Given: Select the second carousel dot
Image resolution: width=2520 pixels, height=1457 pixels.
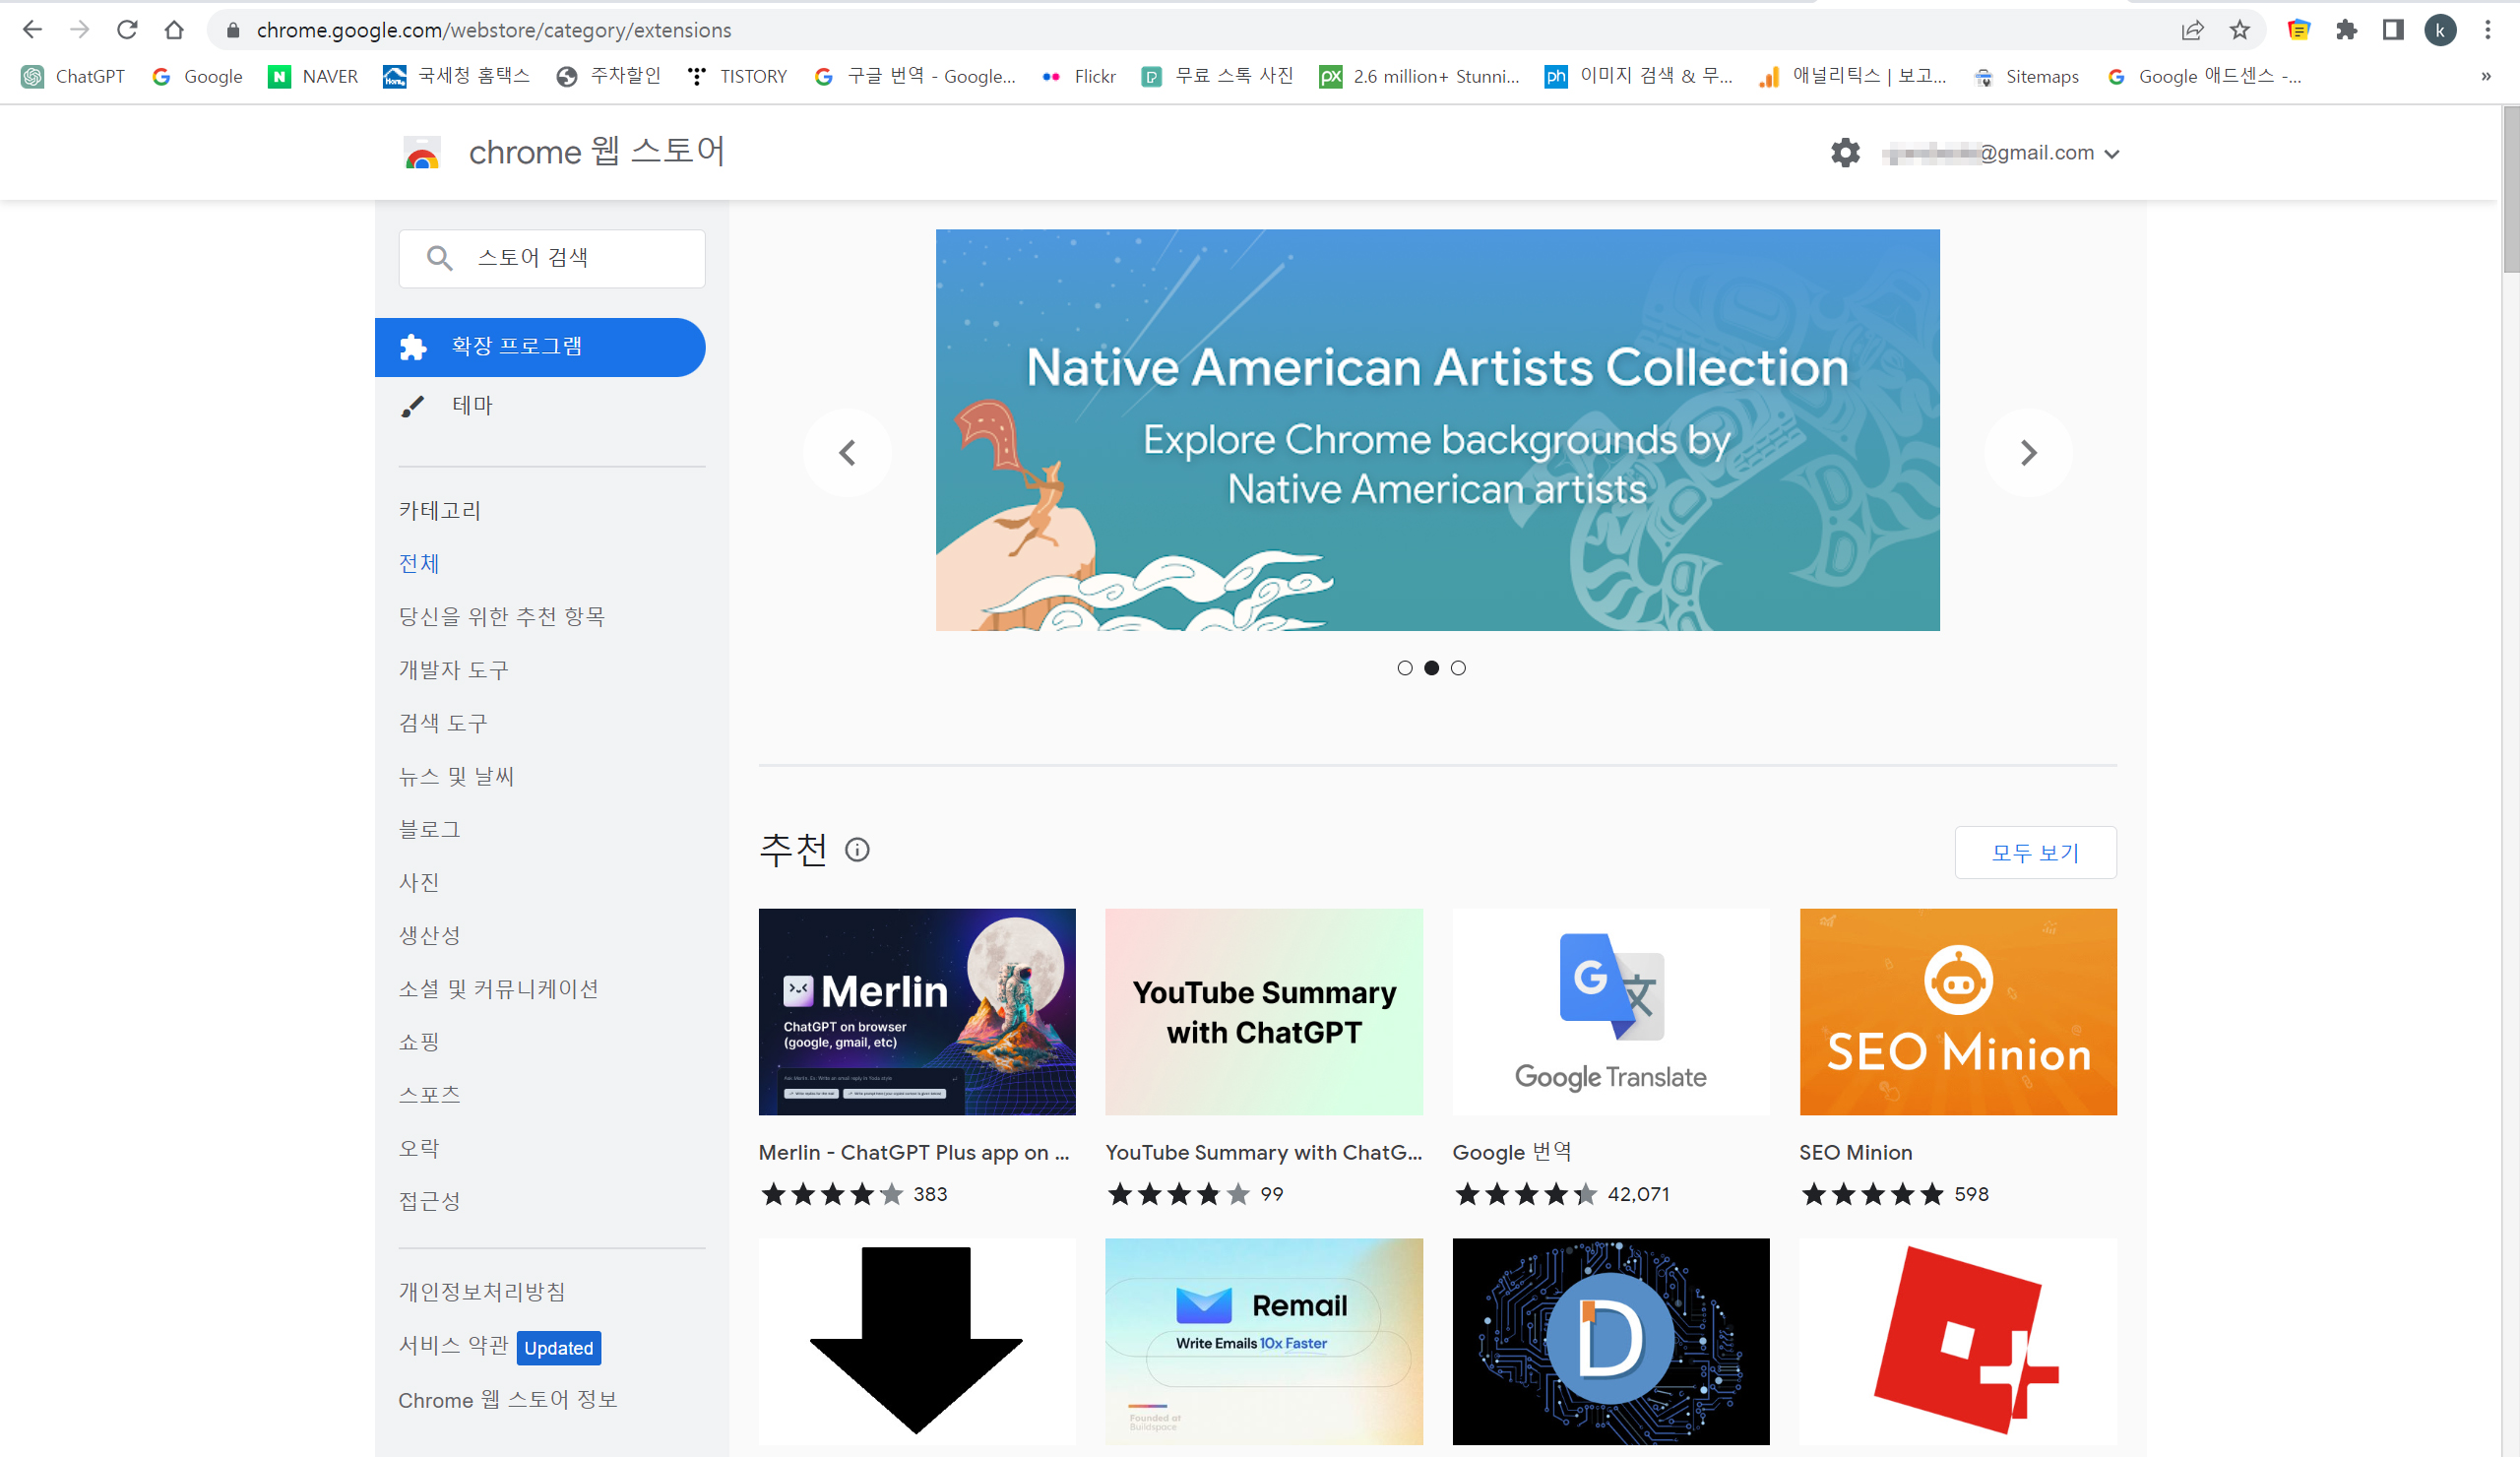Looking at the screenshot, I should pos(1432,668).
